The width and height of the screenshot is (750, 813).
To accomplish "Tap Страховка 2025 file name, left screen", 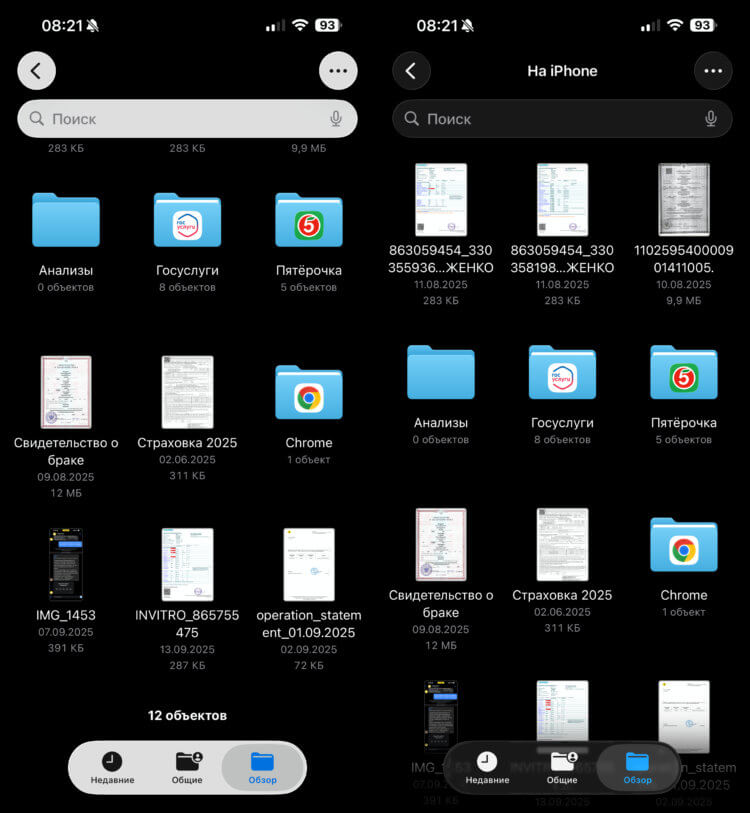I will tap(187, 443).
